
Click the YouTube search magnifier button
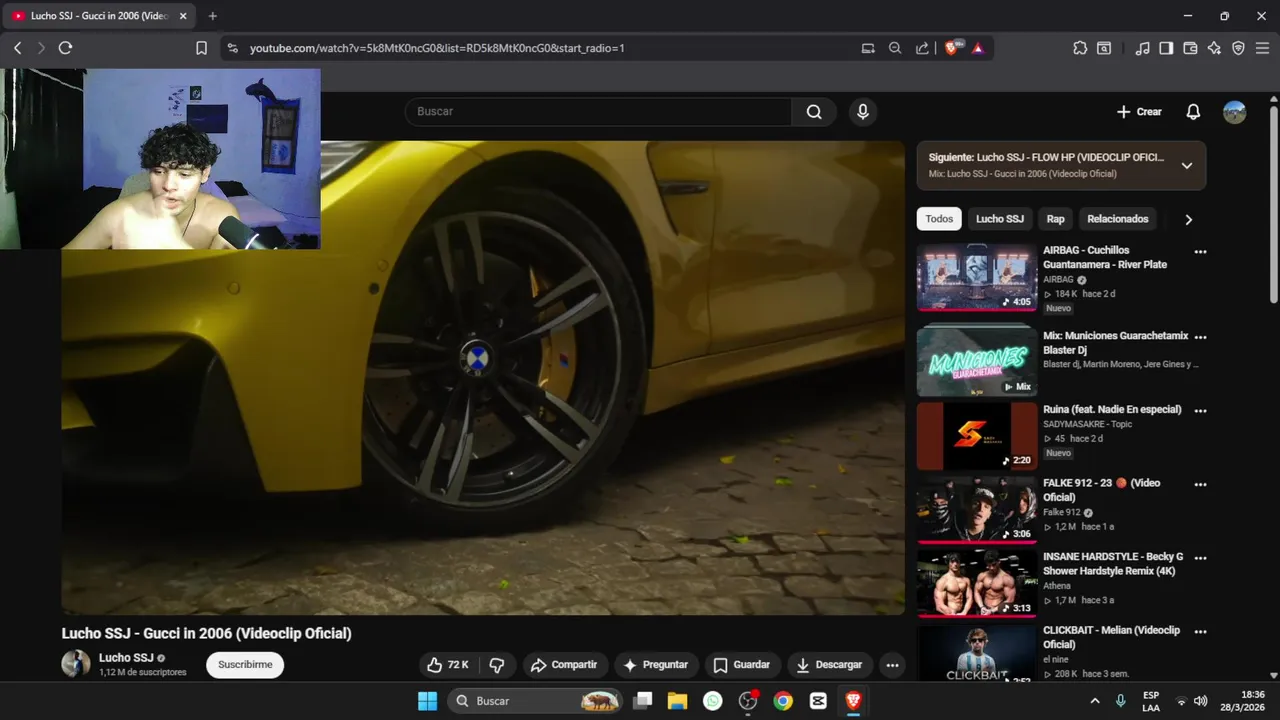click(814, 112)
